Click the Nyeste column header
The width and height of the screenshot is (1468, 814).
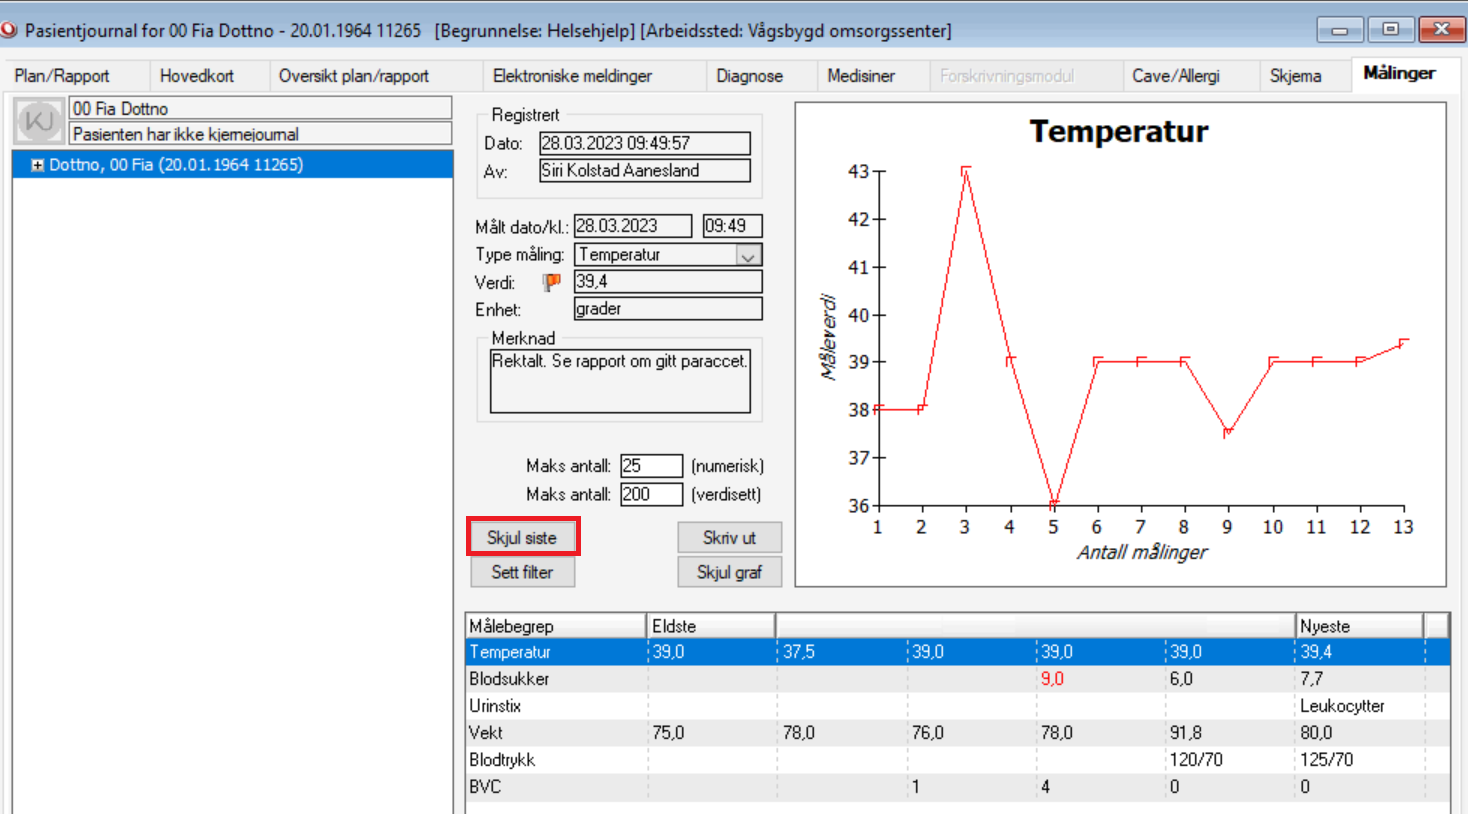tap(1359, 626)
